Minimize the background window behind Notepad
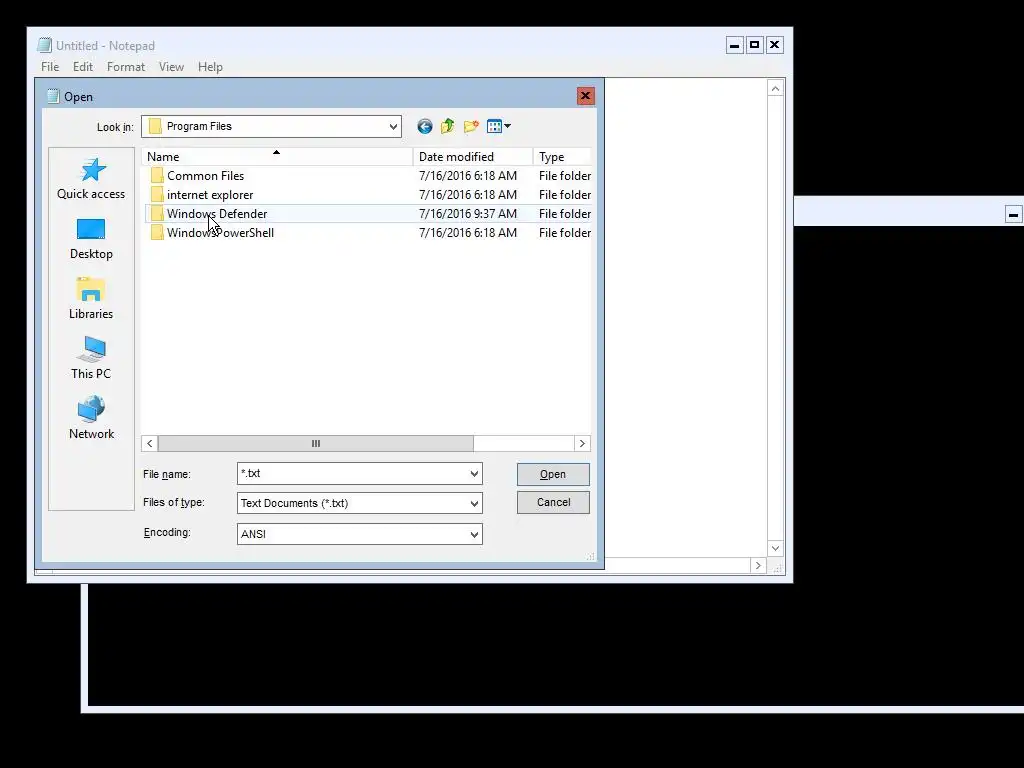 (1014, 214)
